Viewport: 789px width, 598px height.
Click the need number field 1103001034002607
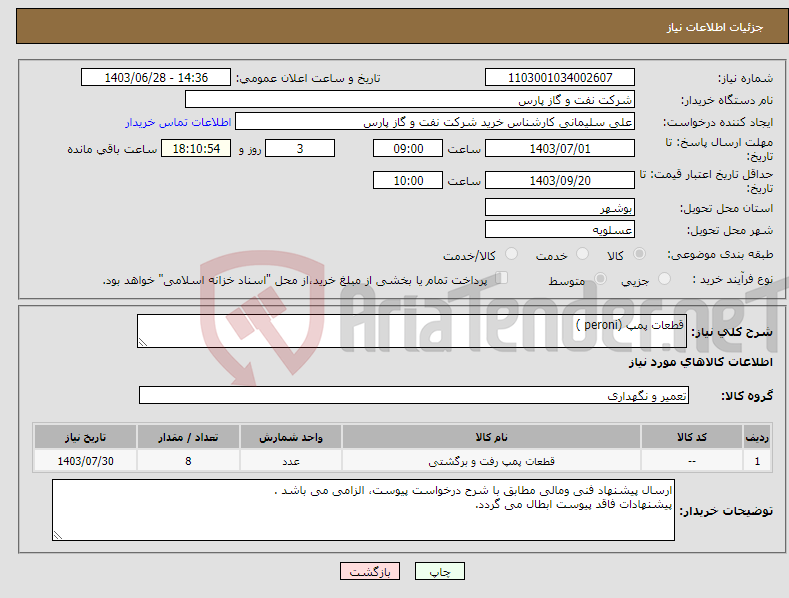[560, 78]
